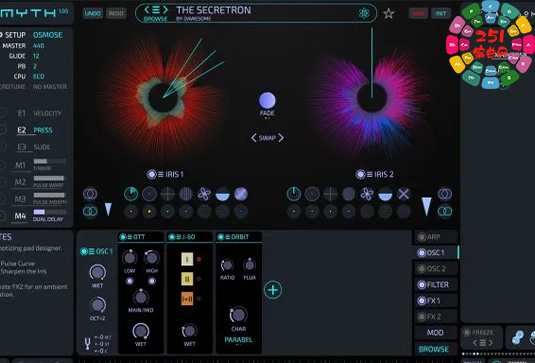
Task: Select Iris 1 concentric ring icon
Action: [x=149, y=194]
